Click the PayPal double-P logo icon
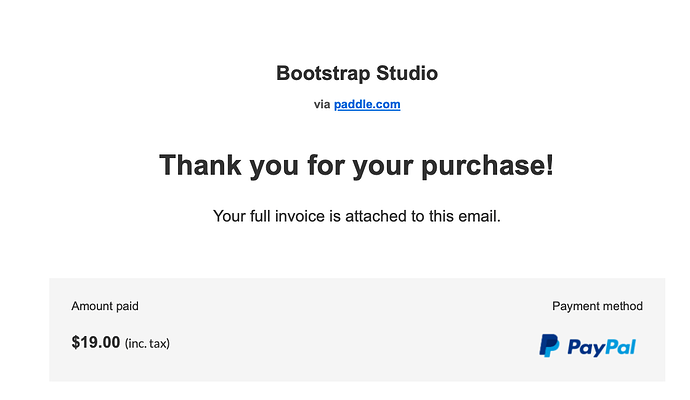The height and width of the screenshot is (400, 690). tap(549, 346)
